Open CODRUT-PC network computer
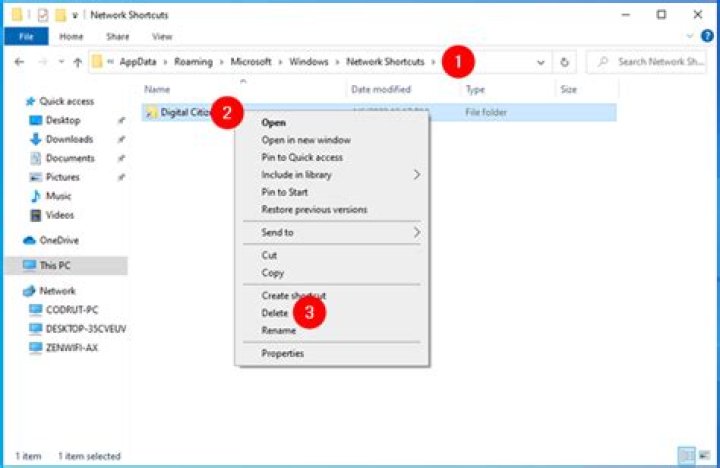Screen dimensions: 720x468 [x=71, y=310]
